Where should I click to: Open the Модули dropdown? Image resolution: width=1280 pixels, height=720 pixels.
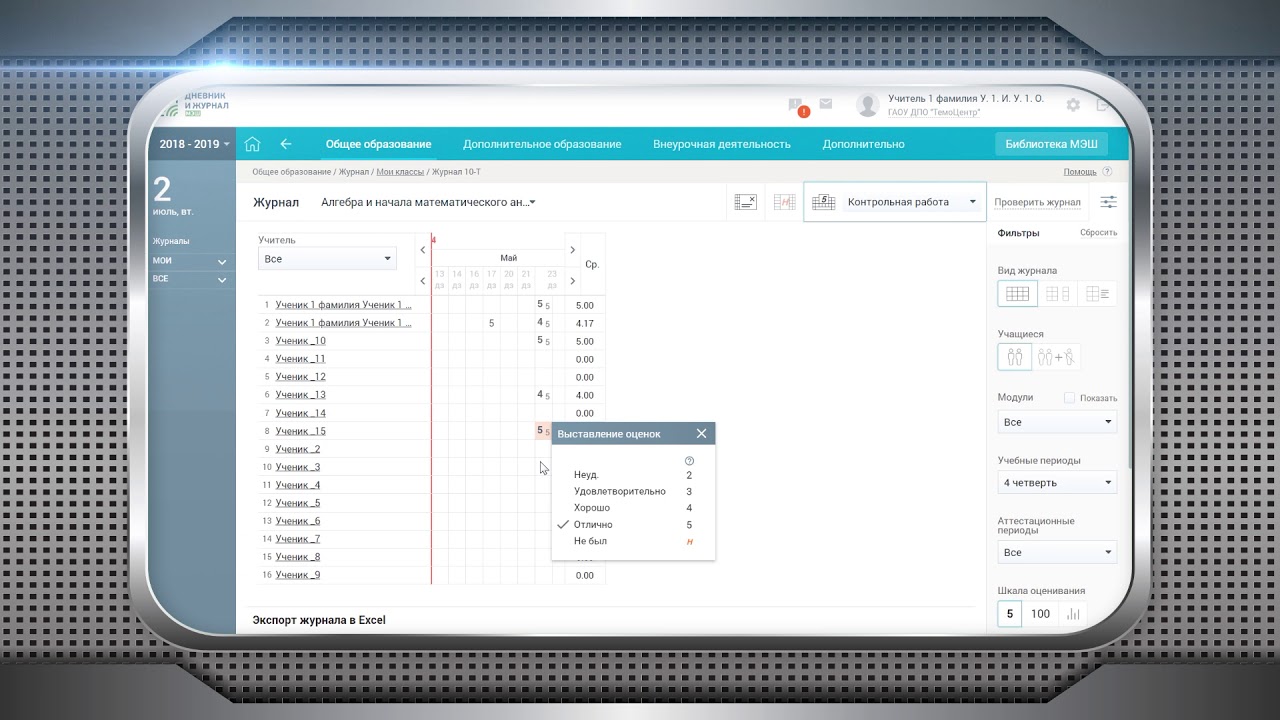(x=1057, y=422)
